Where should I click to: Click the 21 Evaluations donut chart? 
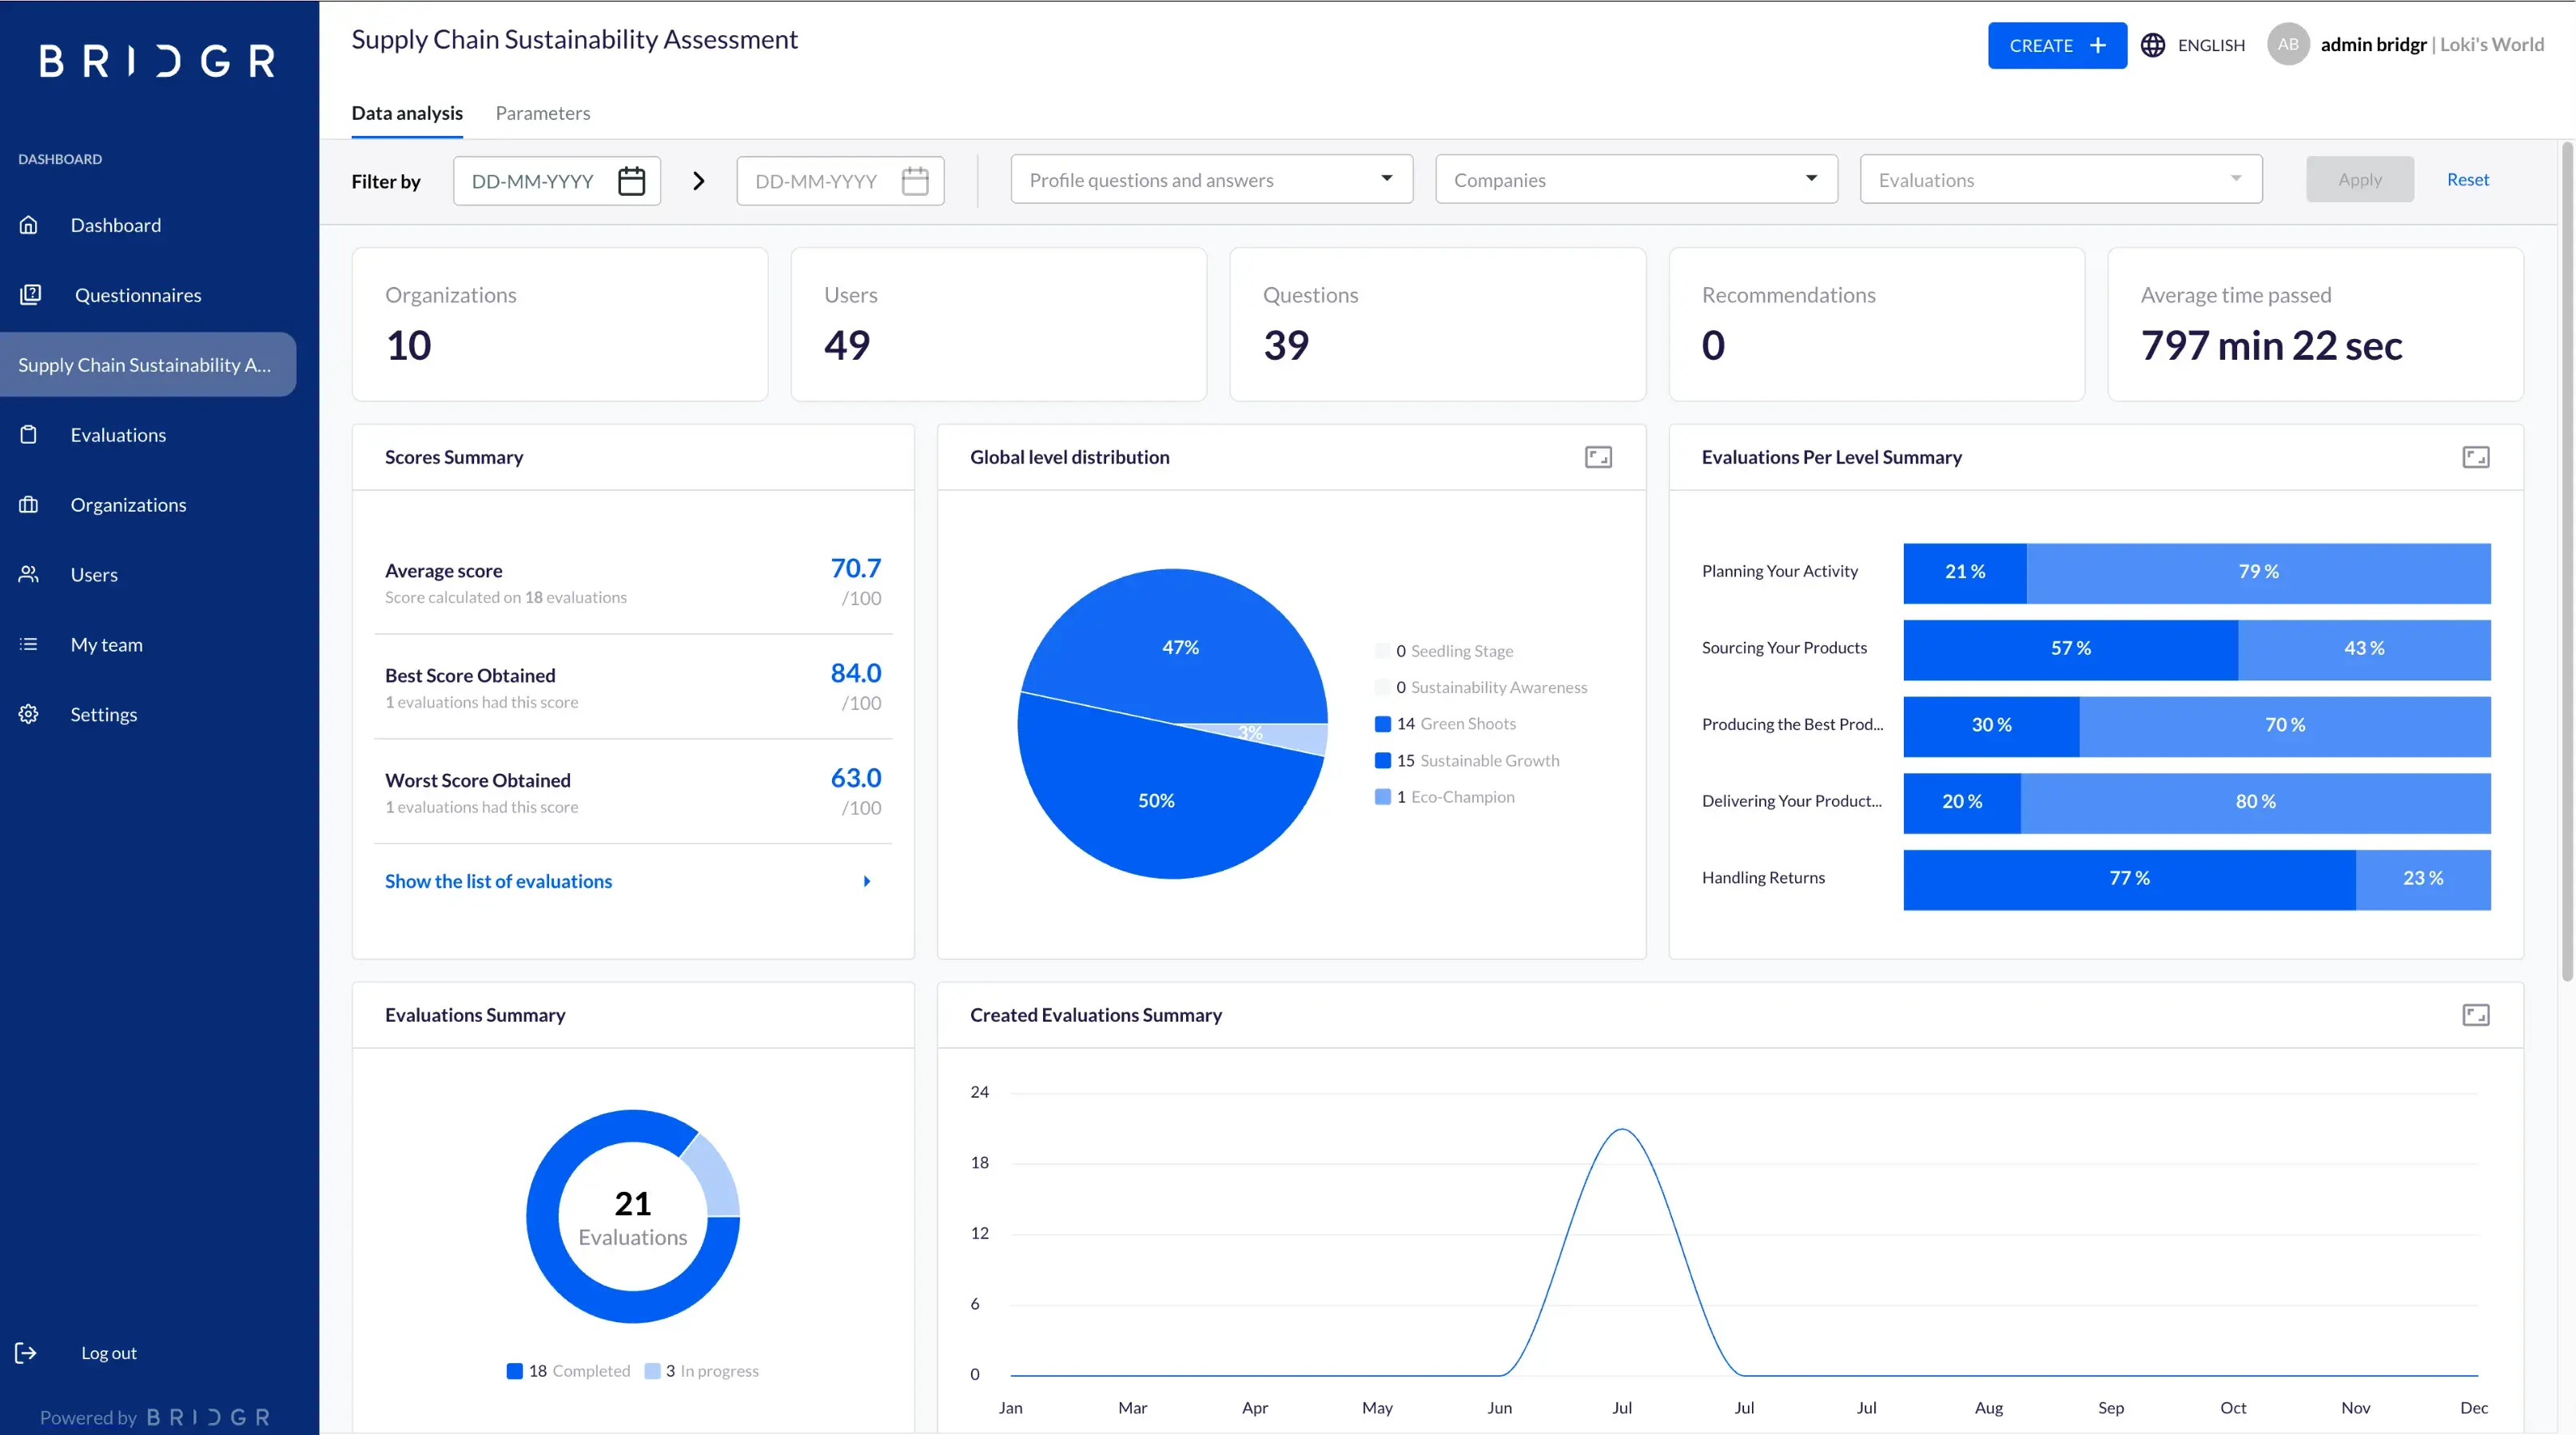click(x=633, y=1217)
